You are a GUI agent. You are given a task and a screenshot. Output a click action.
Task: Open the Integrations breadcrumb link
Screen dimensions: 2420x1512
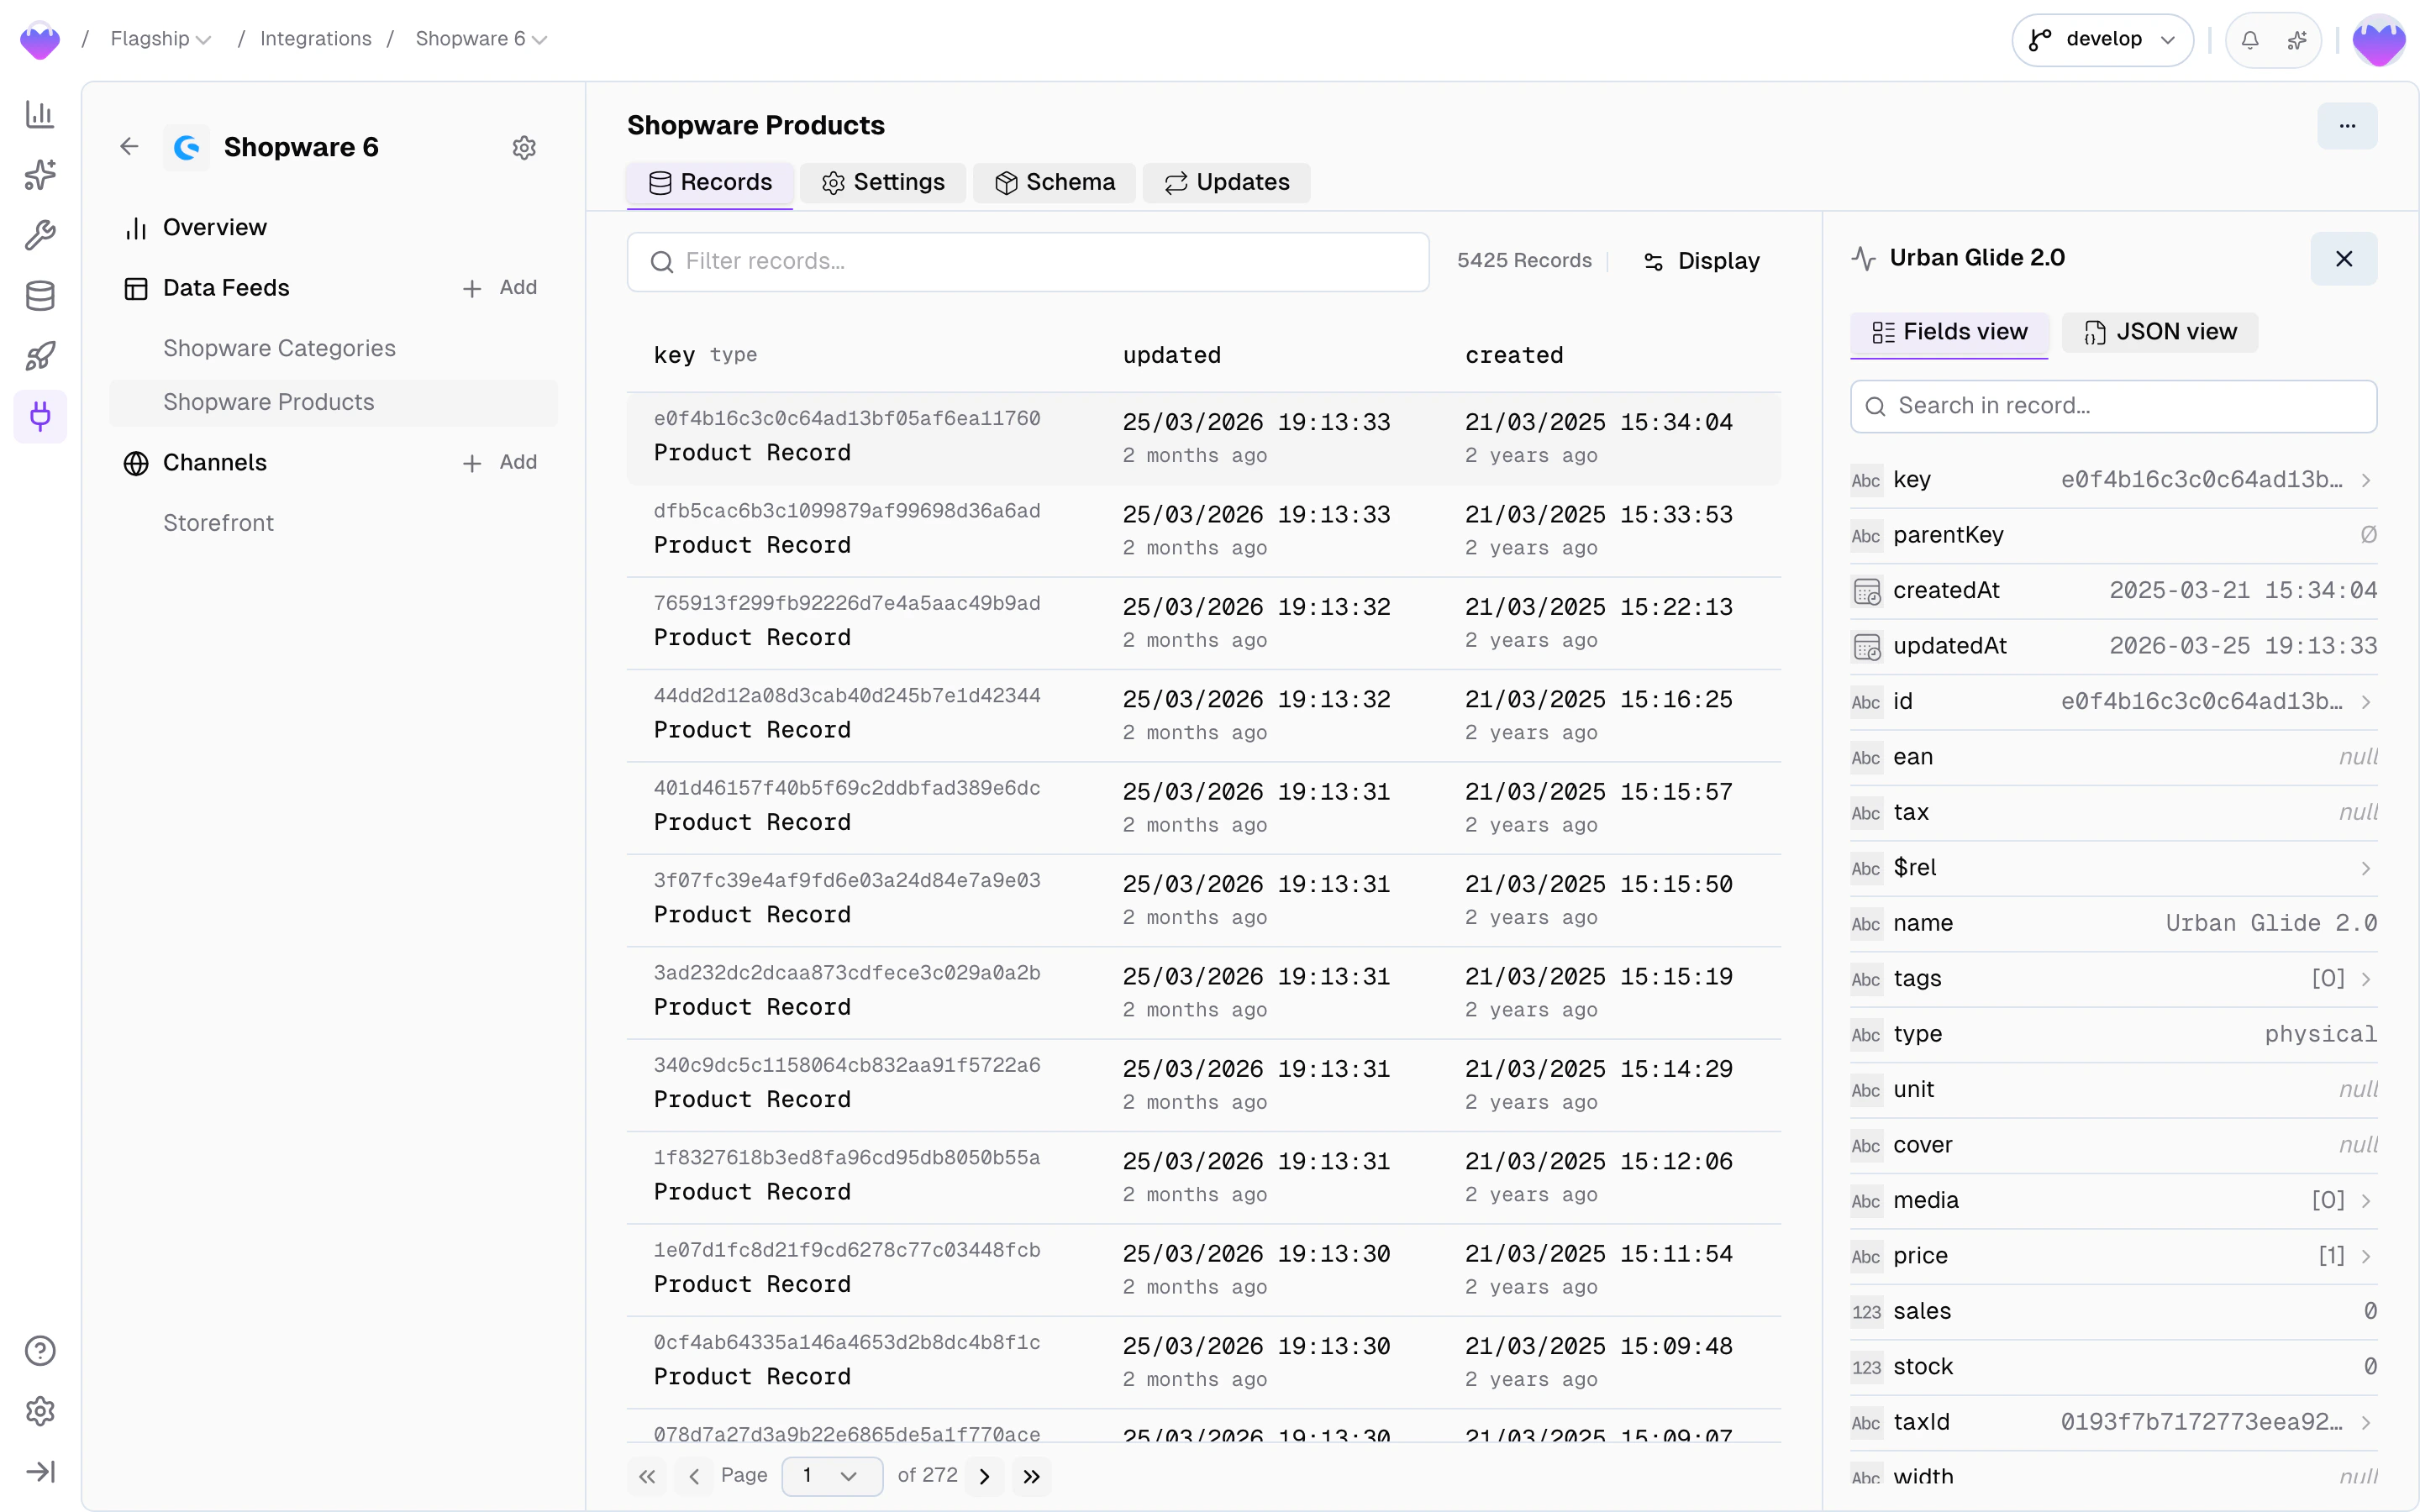[x=315, y=39]
